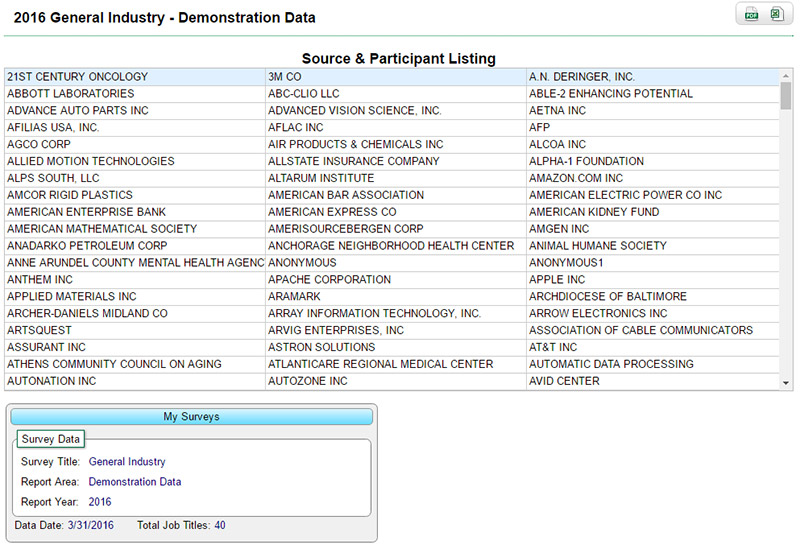The height and width of the screenshot is (545, 800).
Task: Select ASSOCIATION OF CABLE COMMUNICATORS entry
Action: 653,330
